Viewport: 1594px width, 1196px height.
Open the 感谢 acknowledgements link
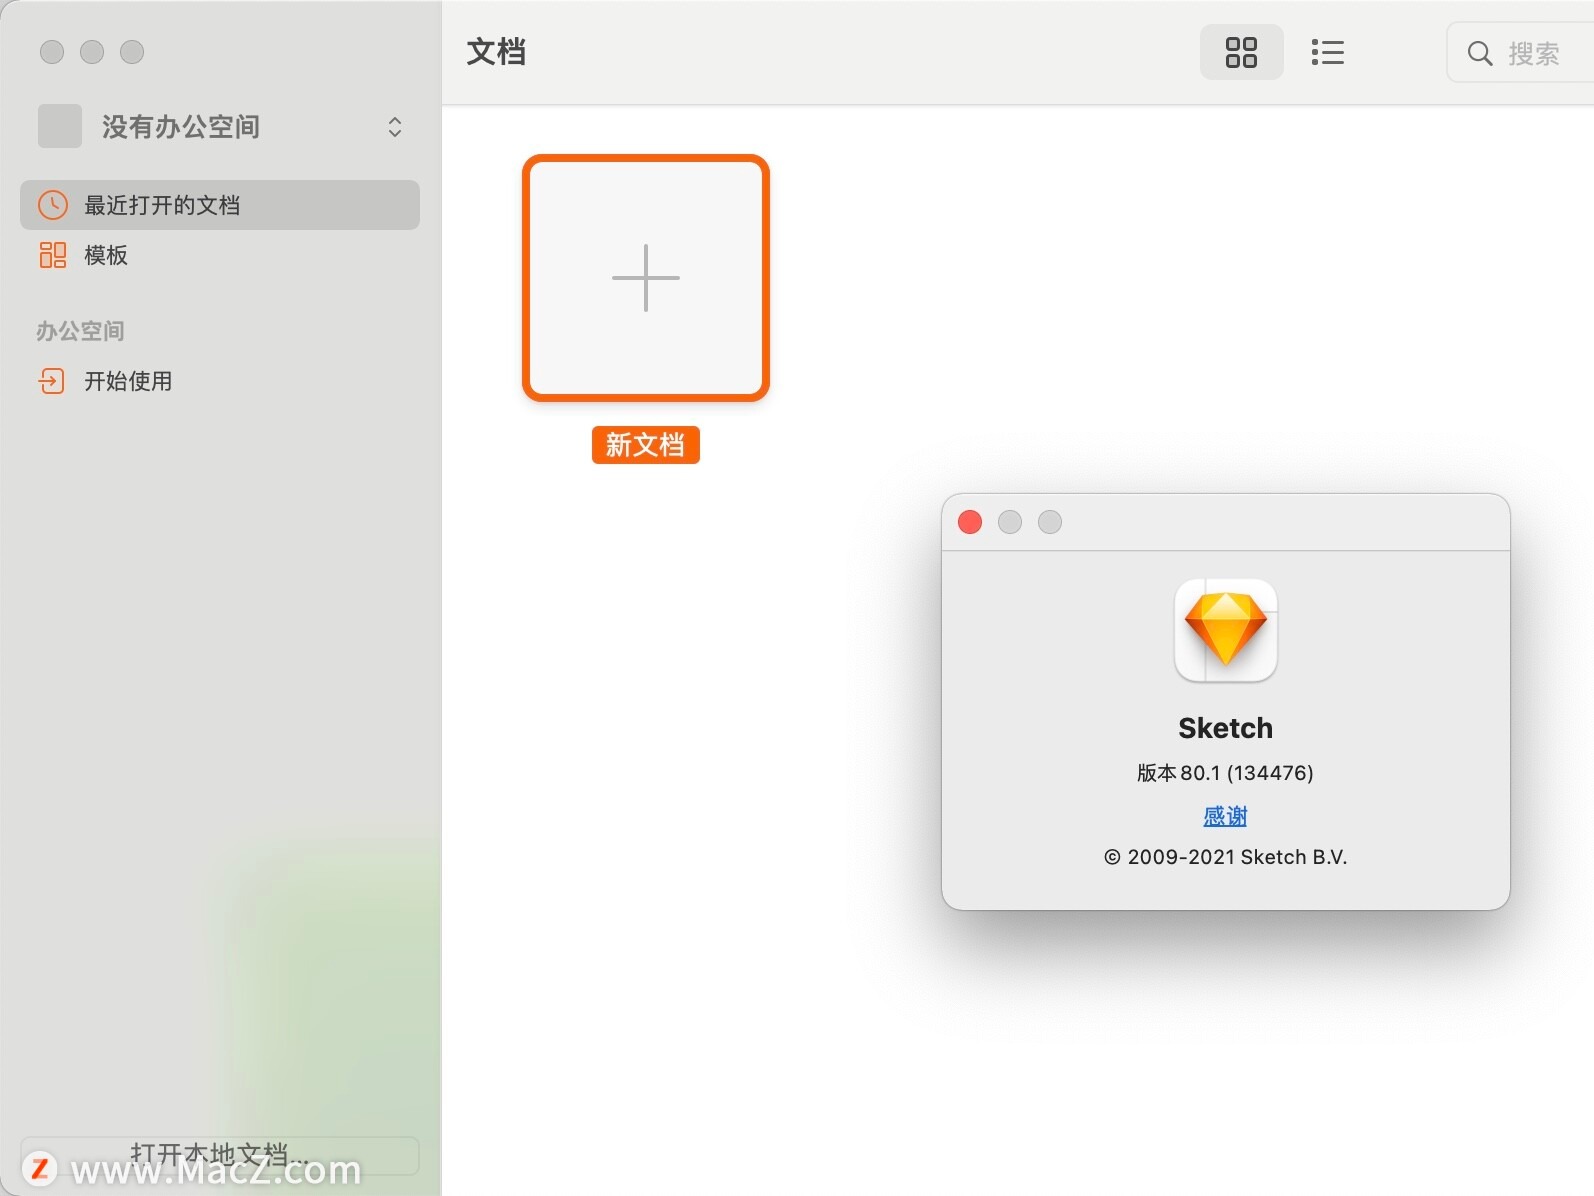click(1225, 816)
